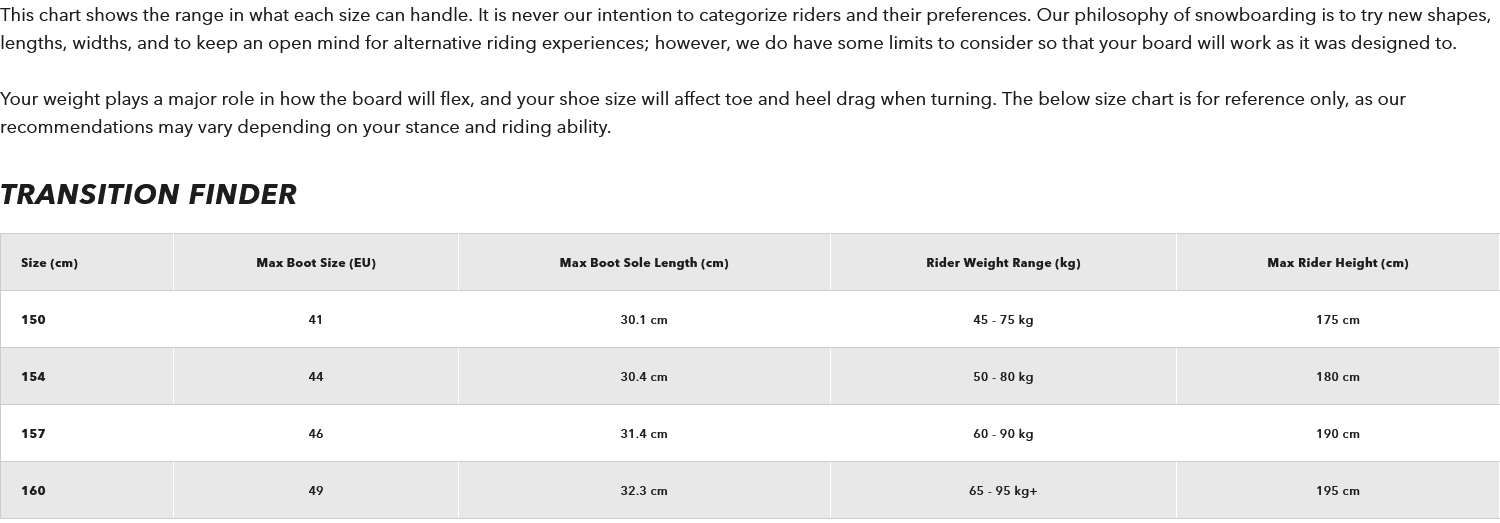Click the Size (cm) column header
Screen dimensions: 1500x523
49,263
